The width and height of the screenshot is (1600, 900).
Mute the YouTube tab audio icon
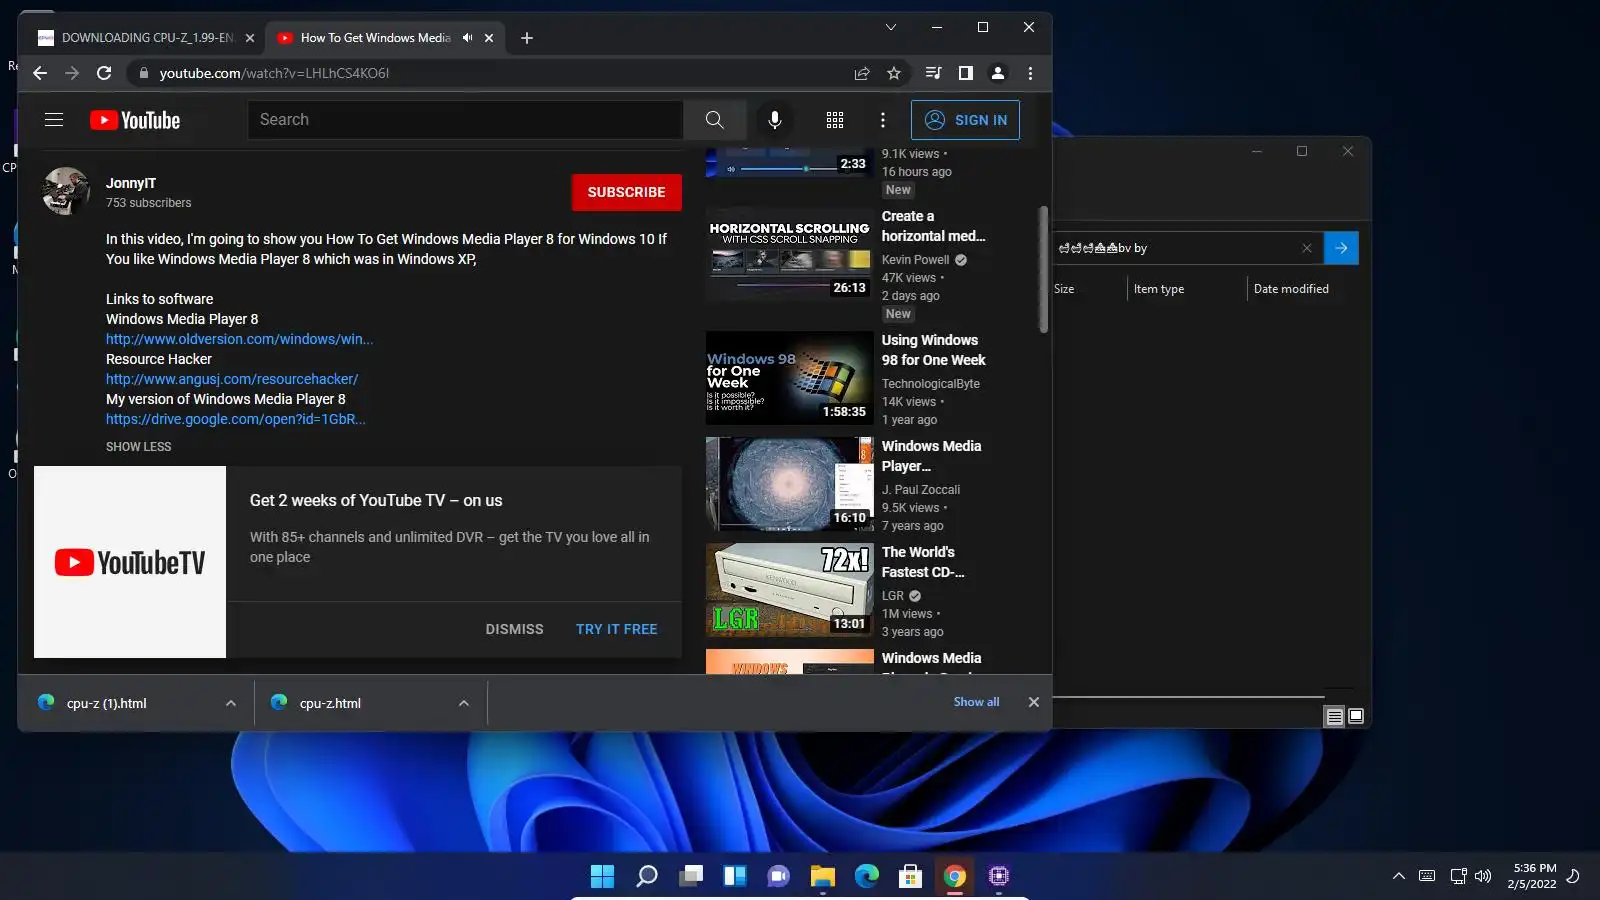(x=467, y=38)
